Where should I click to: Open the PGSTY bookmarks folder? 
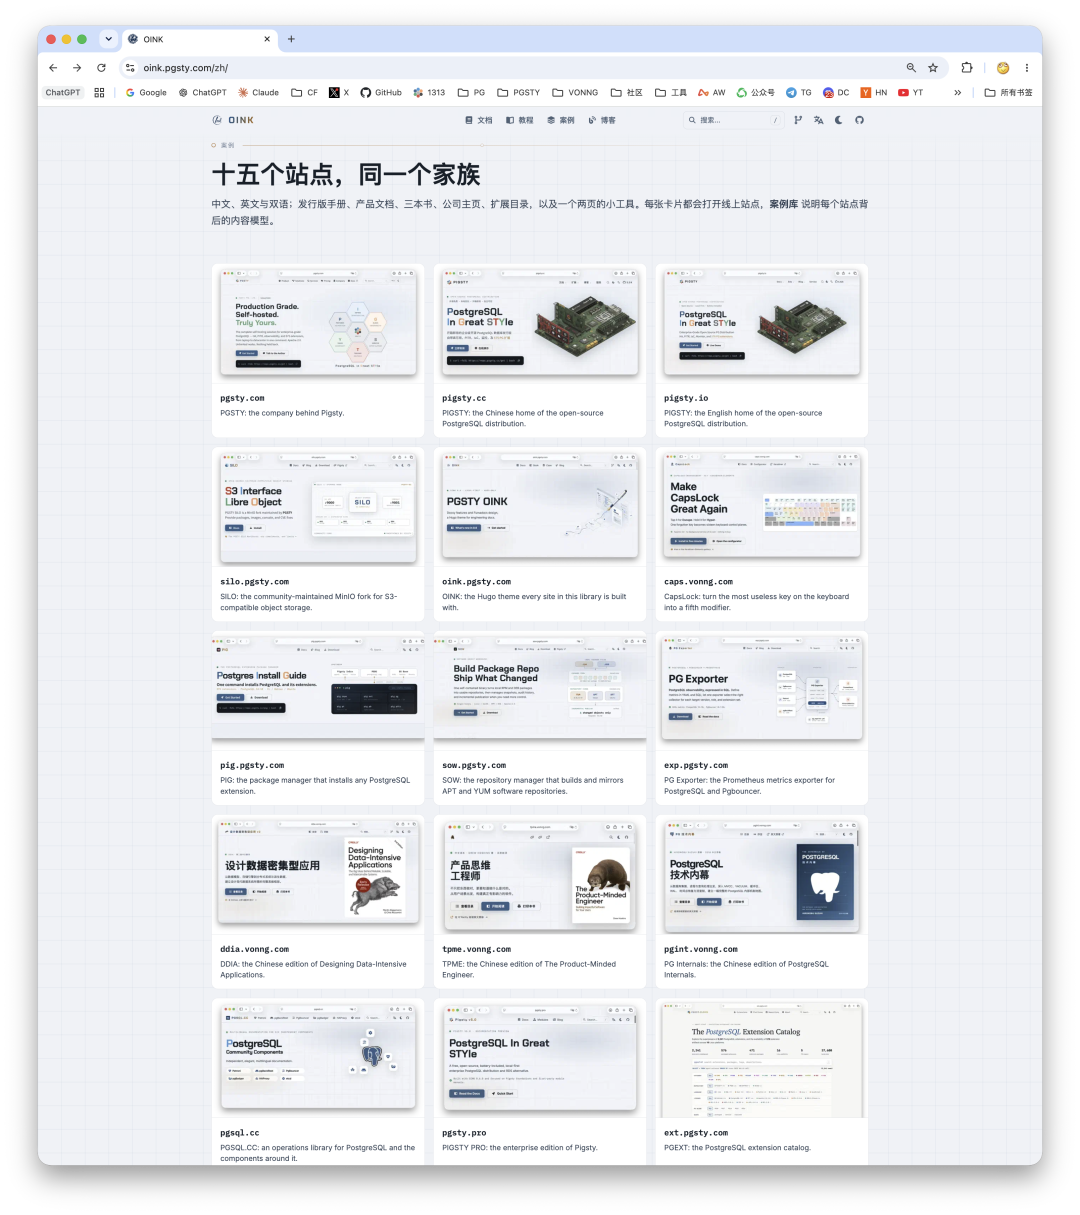pyautogui.click(x=519, y=93)
